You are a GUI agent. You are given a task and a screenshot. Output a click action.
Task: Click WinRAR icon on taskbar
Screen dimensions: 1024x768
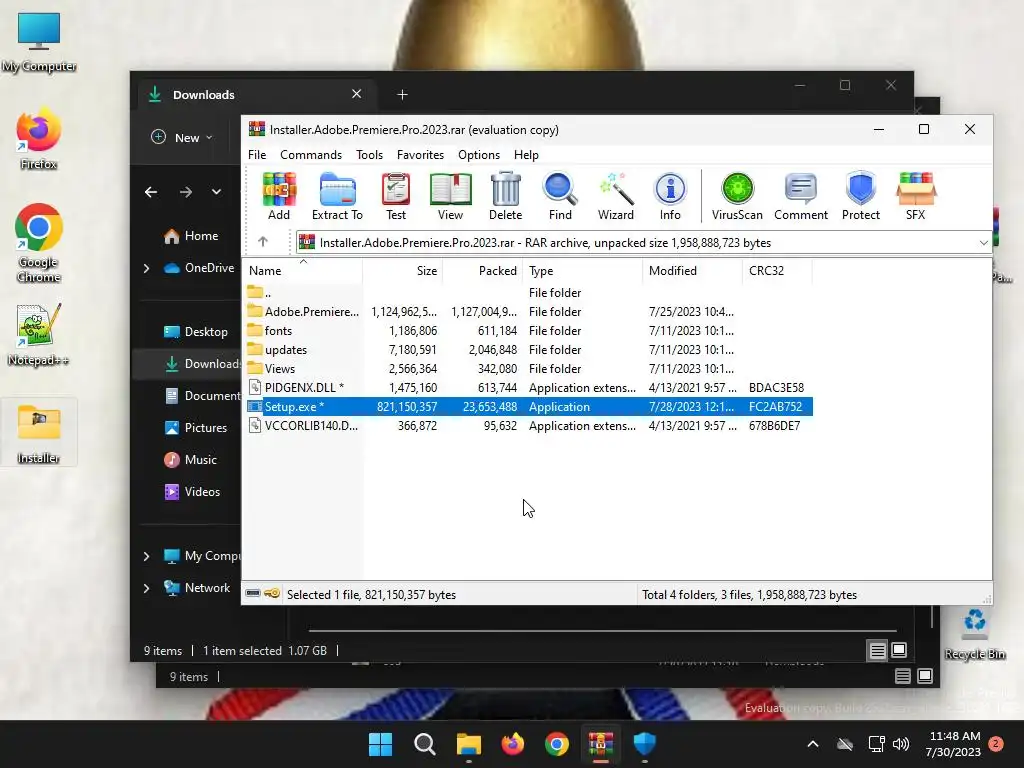click(x=601, y=744)
